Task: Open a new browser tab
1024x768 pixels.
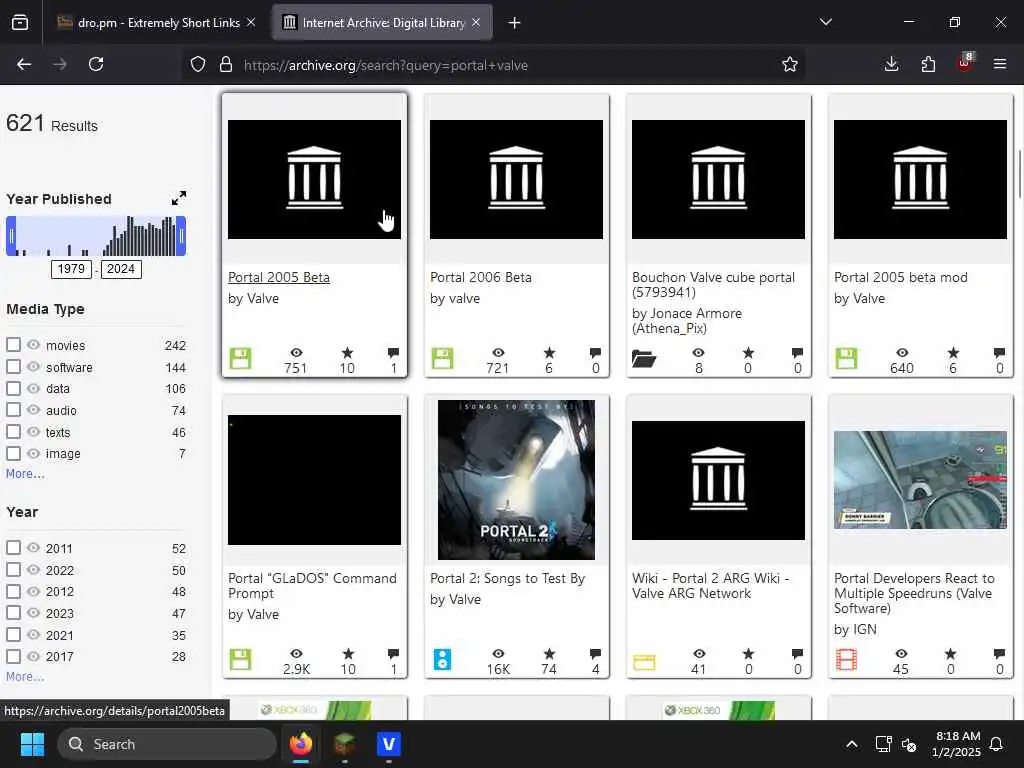Action: pyautogui.click(x=514, y=23)
